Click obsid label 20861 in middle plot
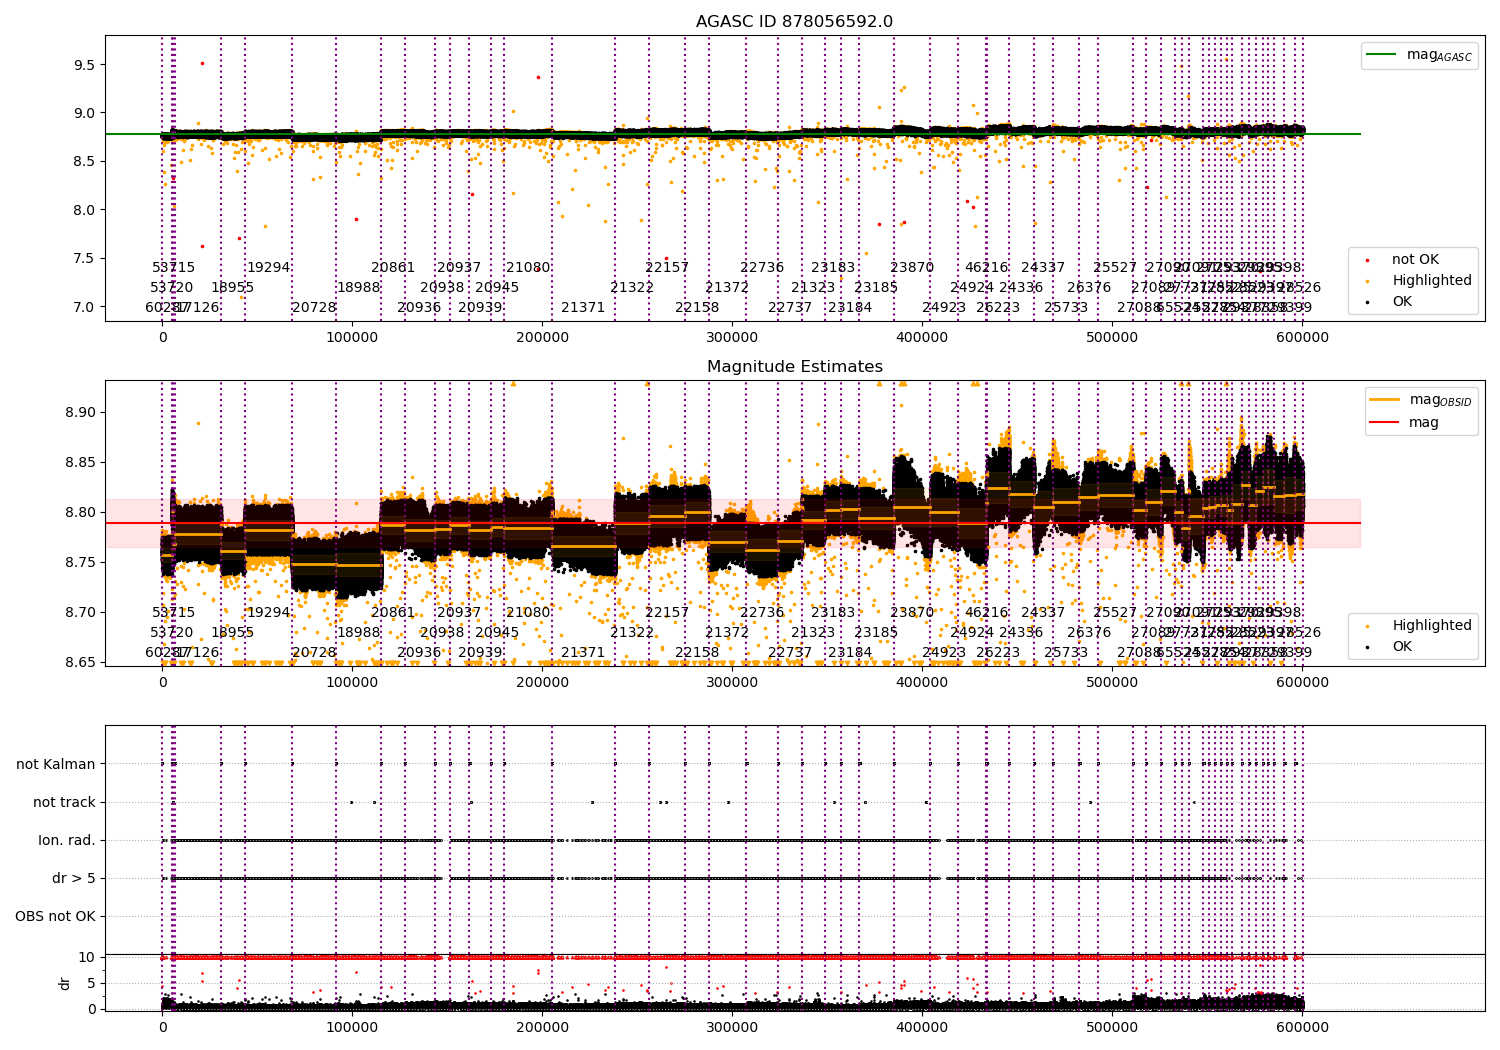 coord(393,613)
